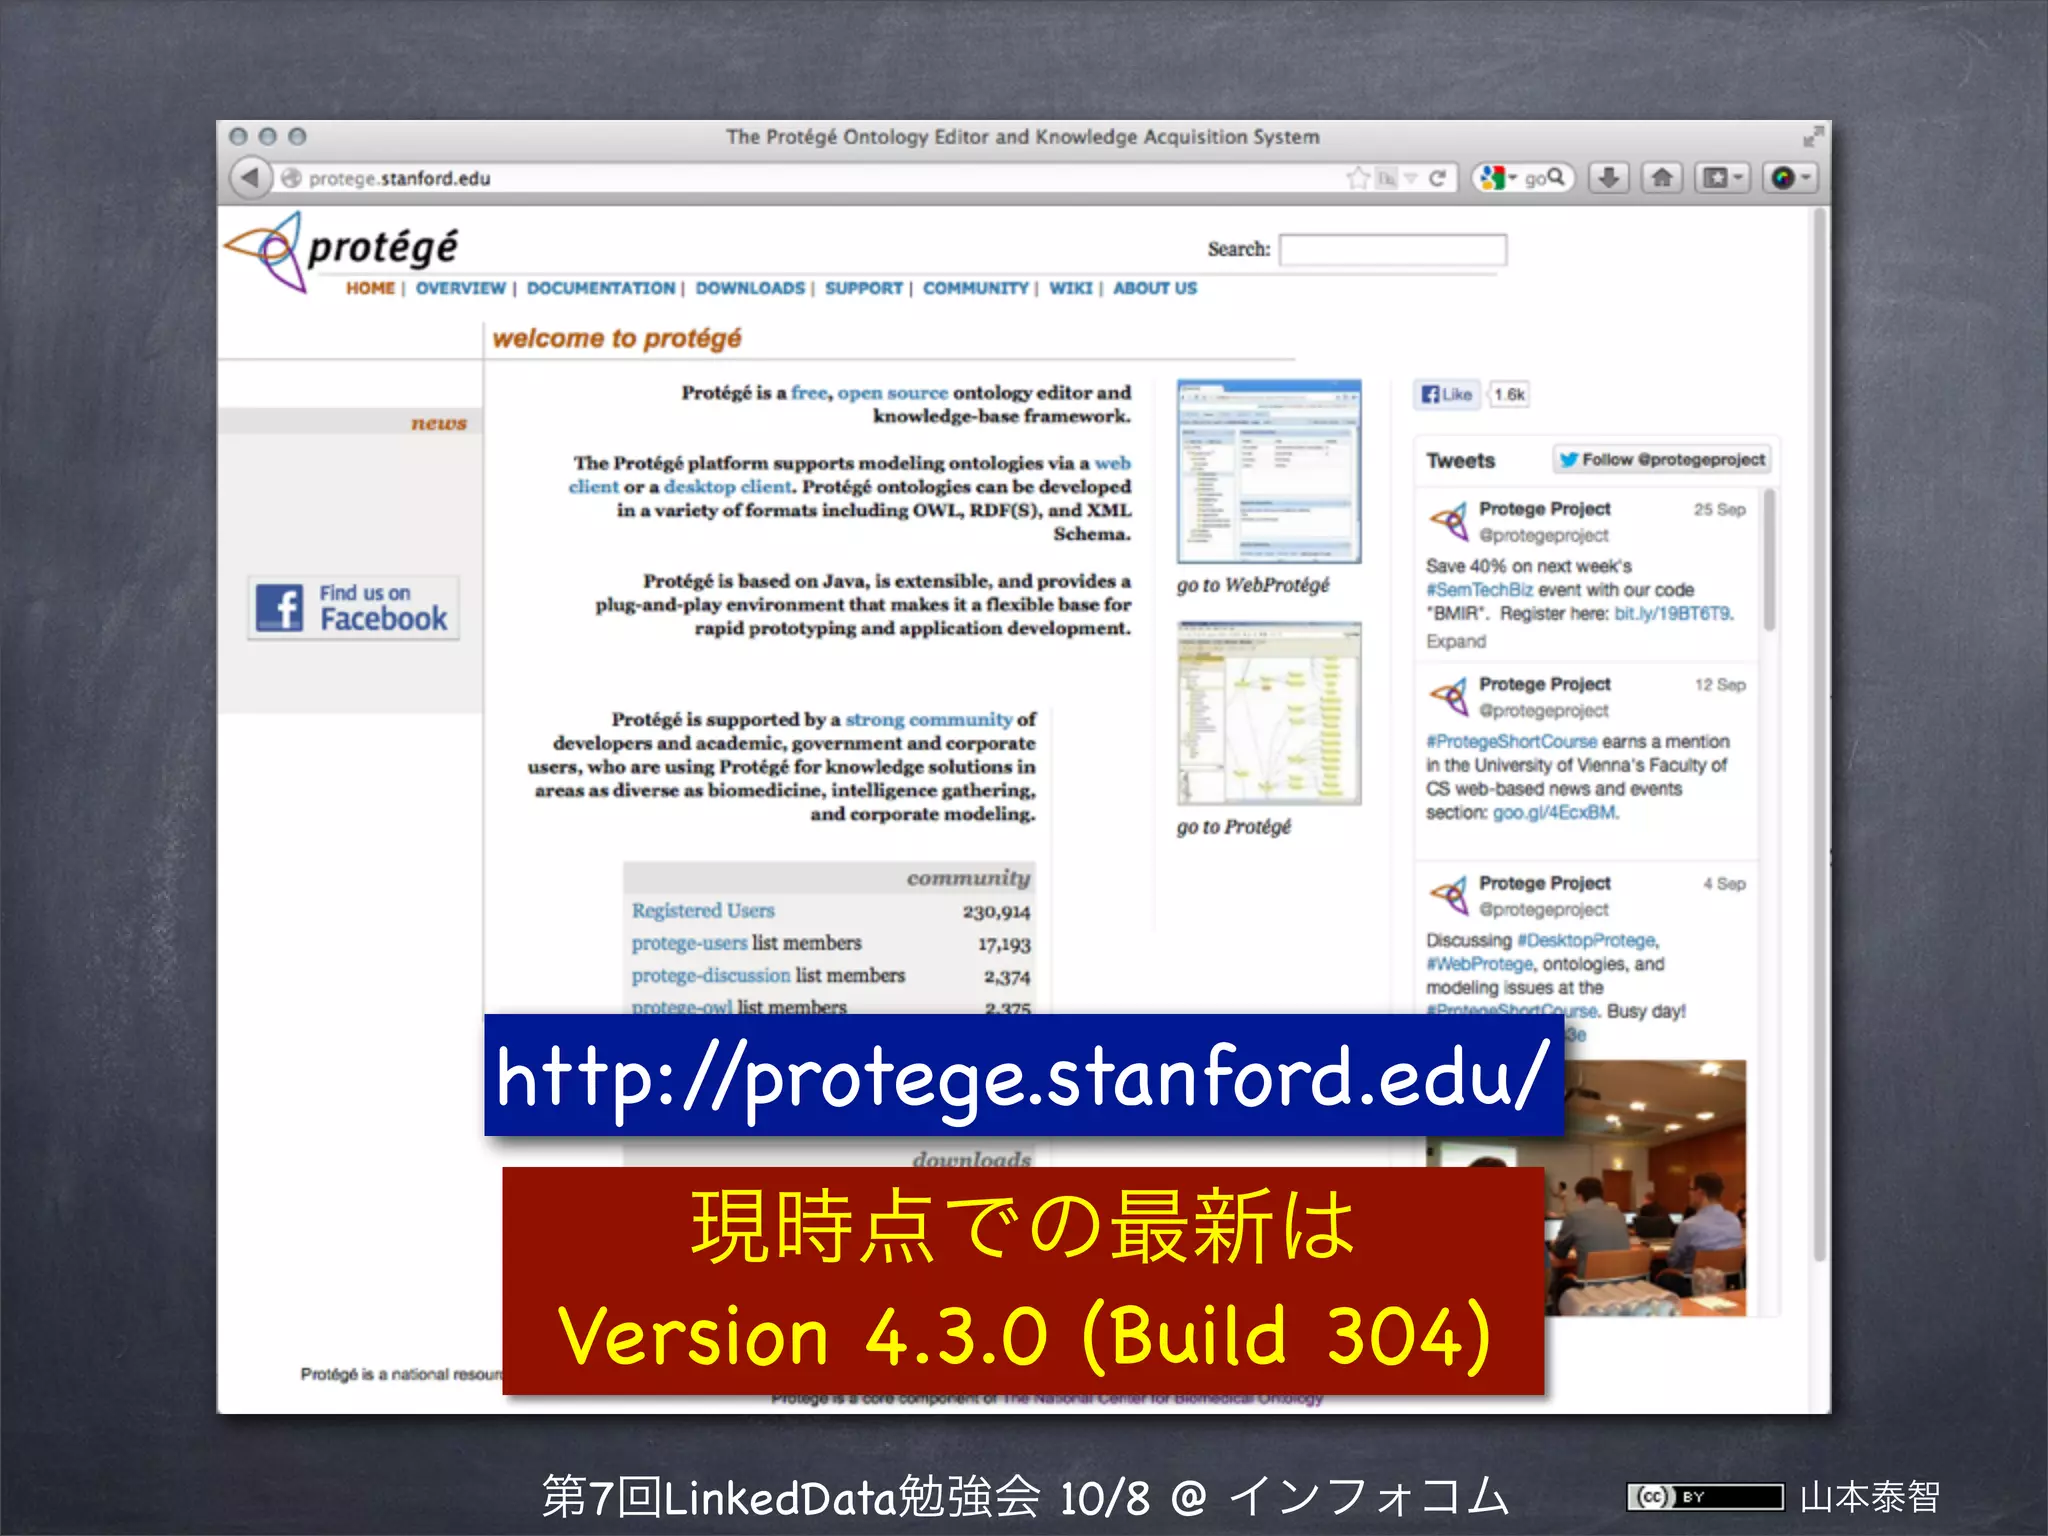Open the colorful round extension button menu
The image size is (2048, 1536).
1791,178
